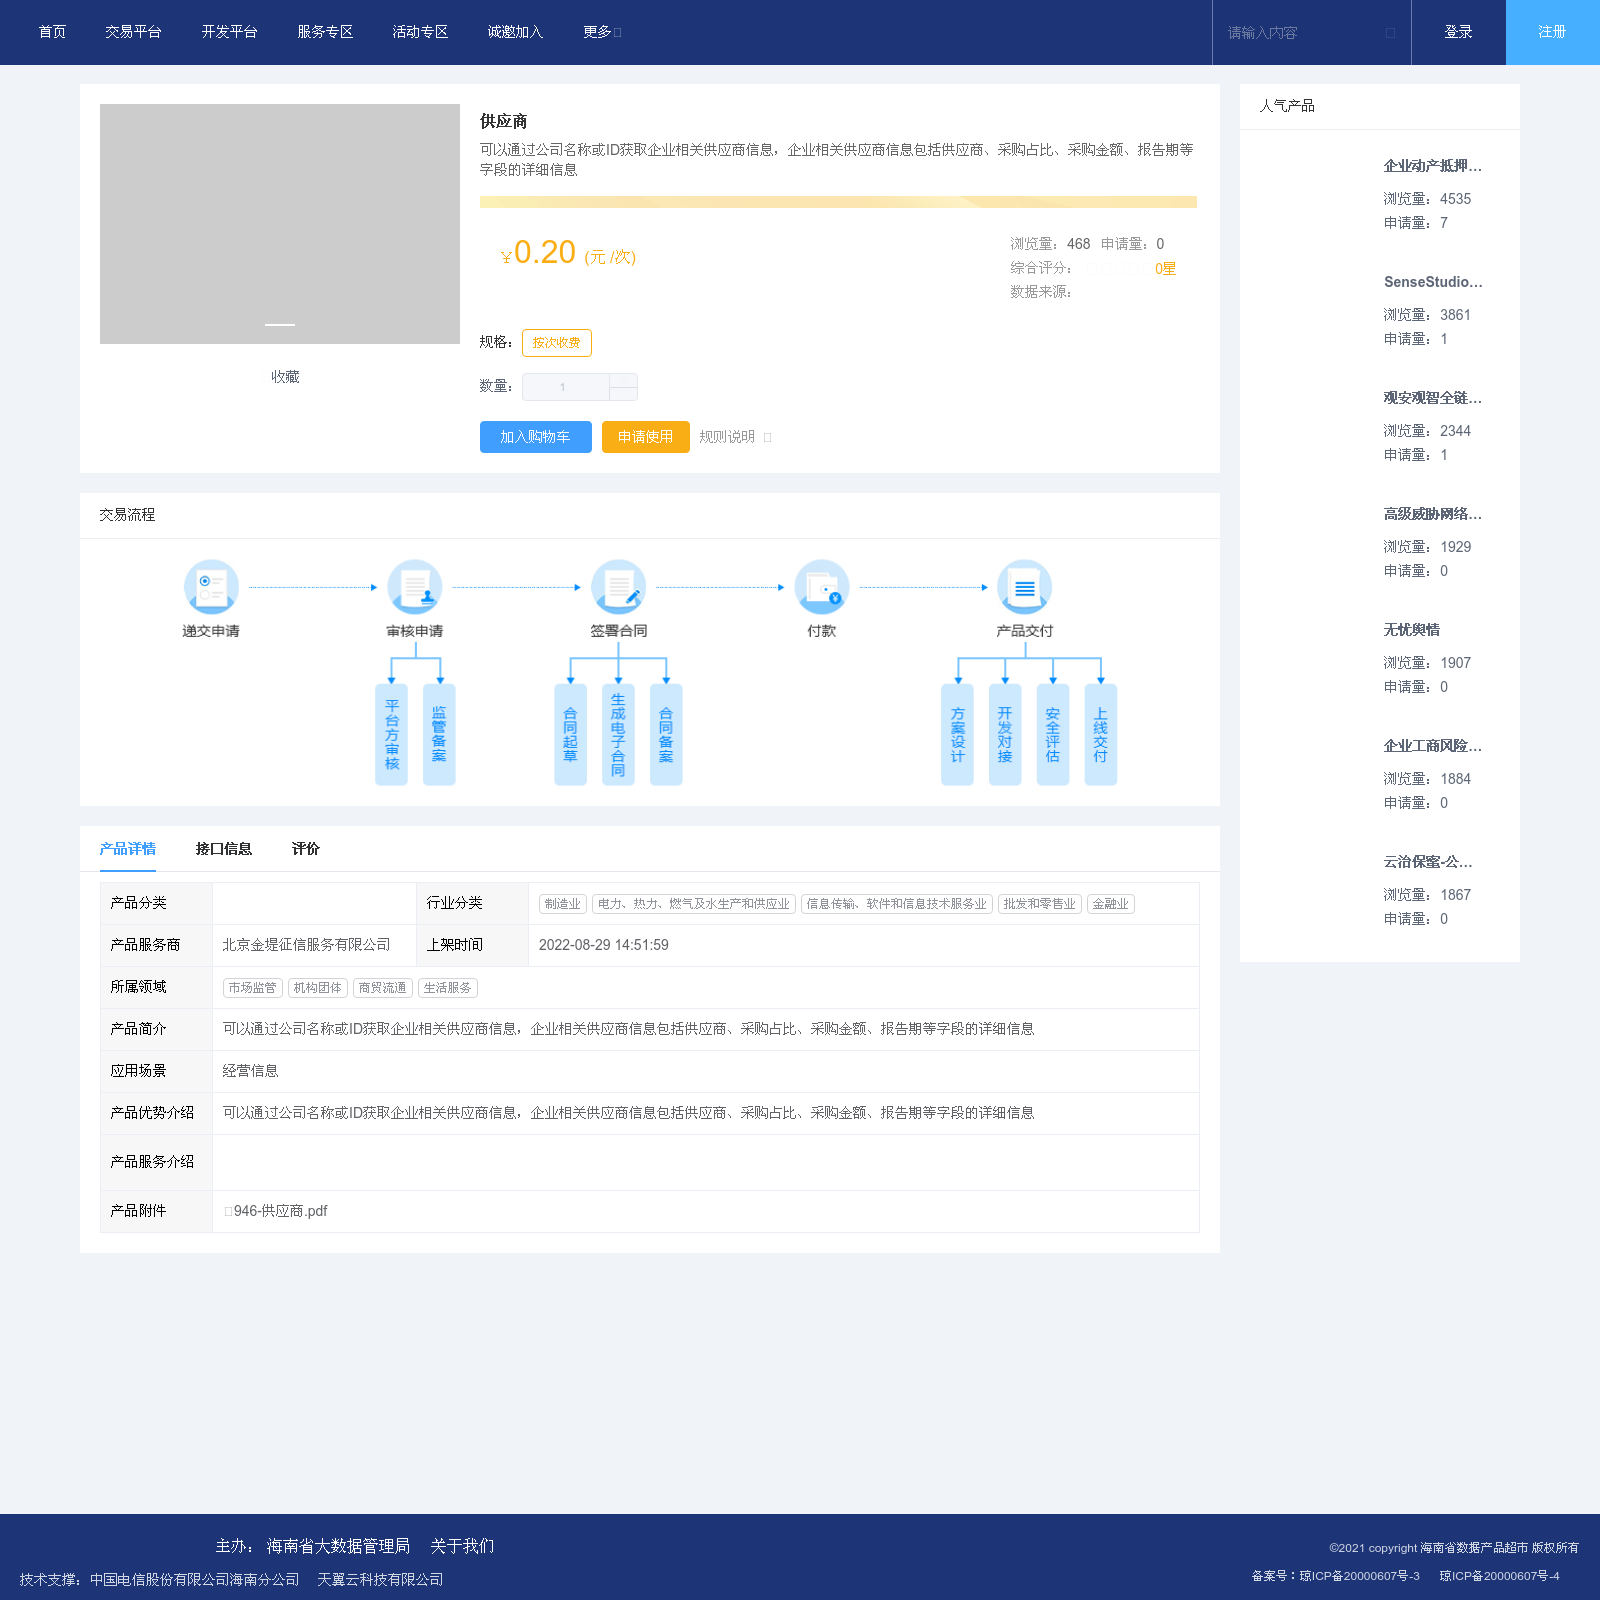Click the 申请使用 button
Screen dimensions: 1600x1600
[x=645, y=437]
